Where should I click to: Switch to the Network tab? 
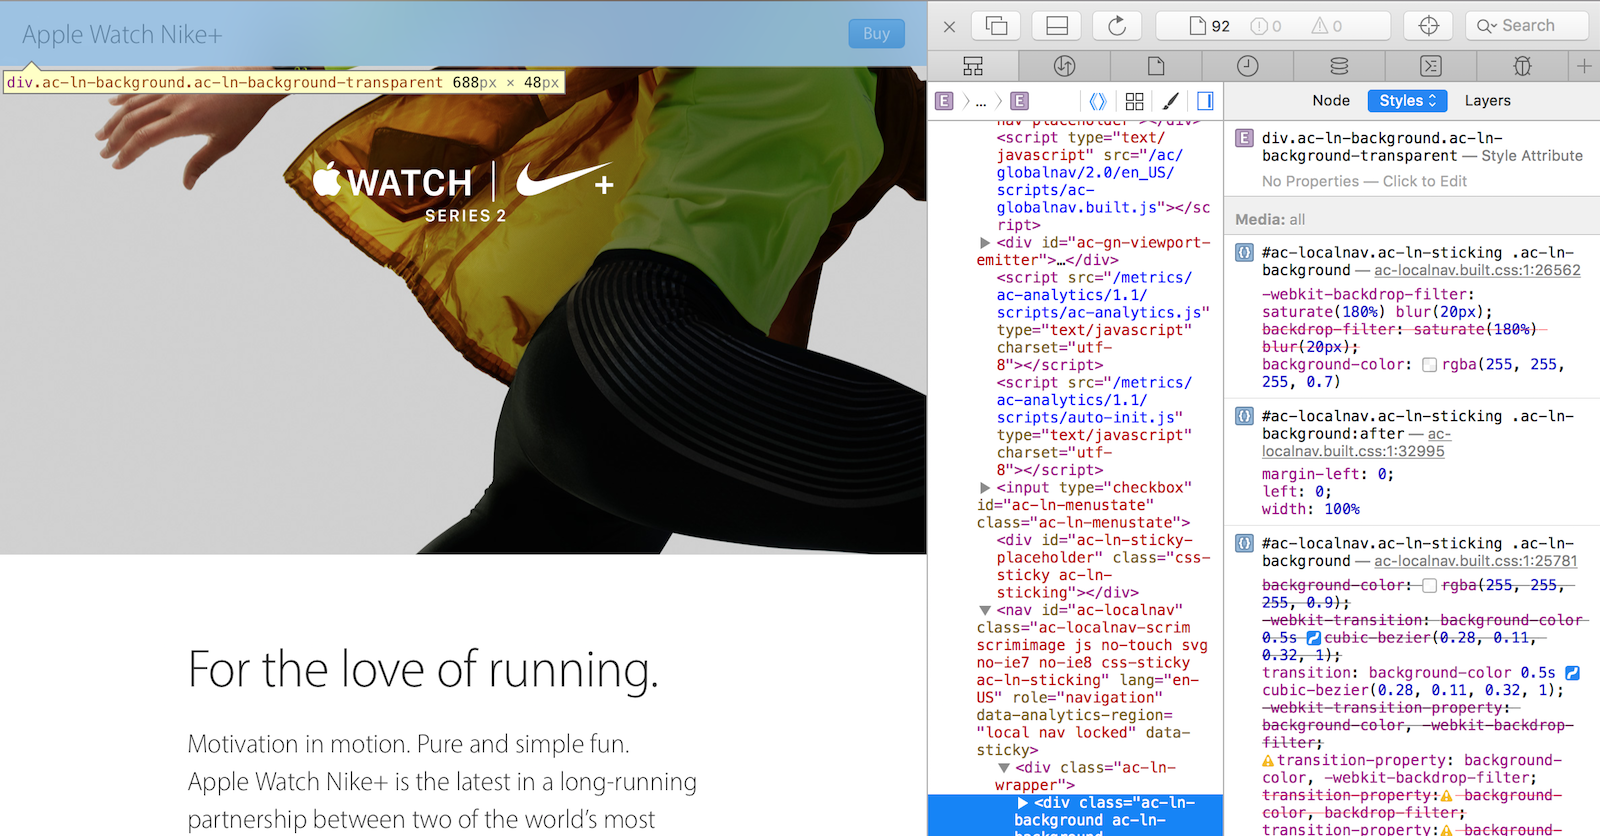(x=1065, y=66)
